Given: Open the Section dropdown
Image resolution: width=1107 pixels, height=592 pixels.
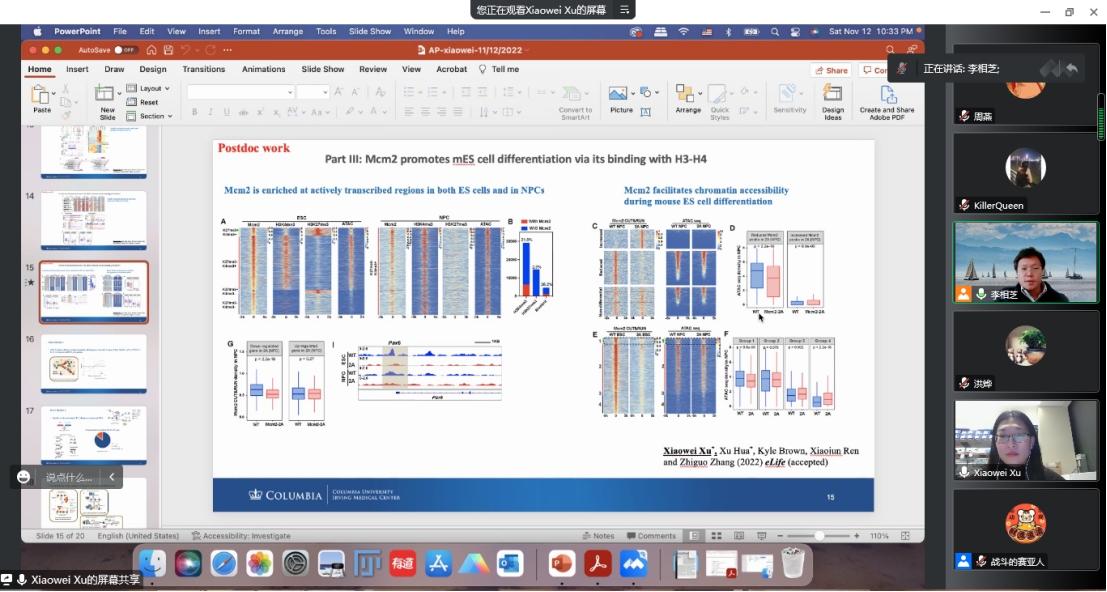Looking at the screenshot, I should tap(150, 116).
